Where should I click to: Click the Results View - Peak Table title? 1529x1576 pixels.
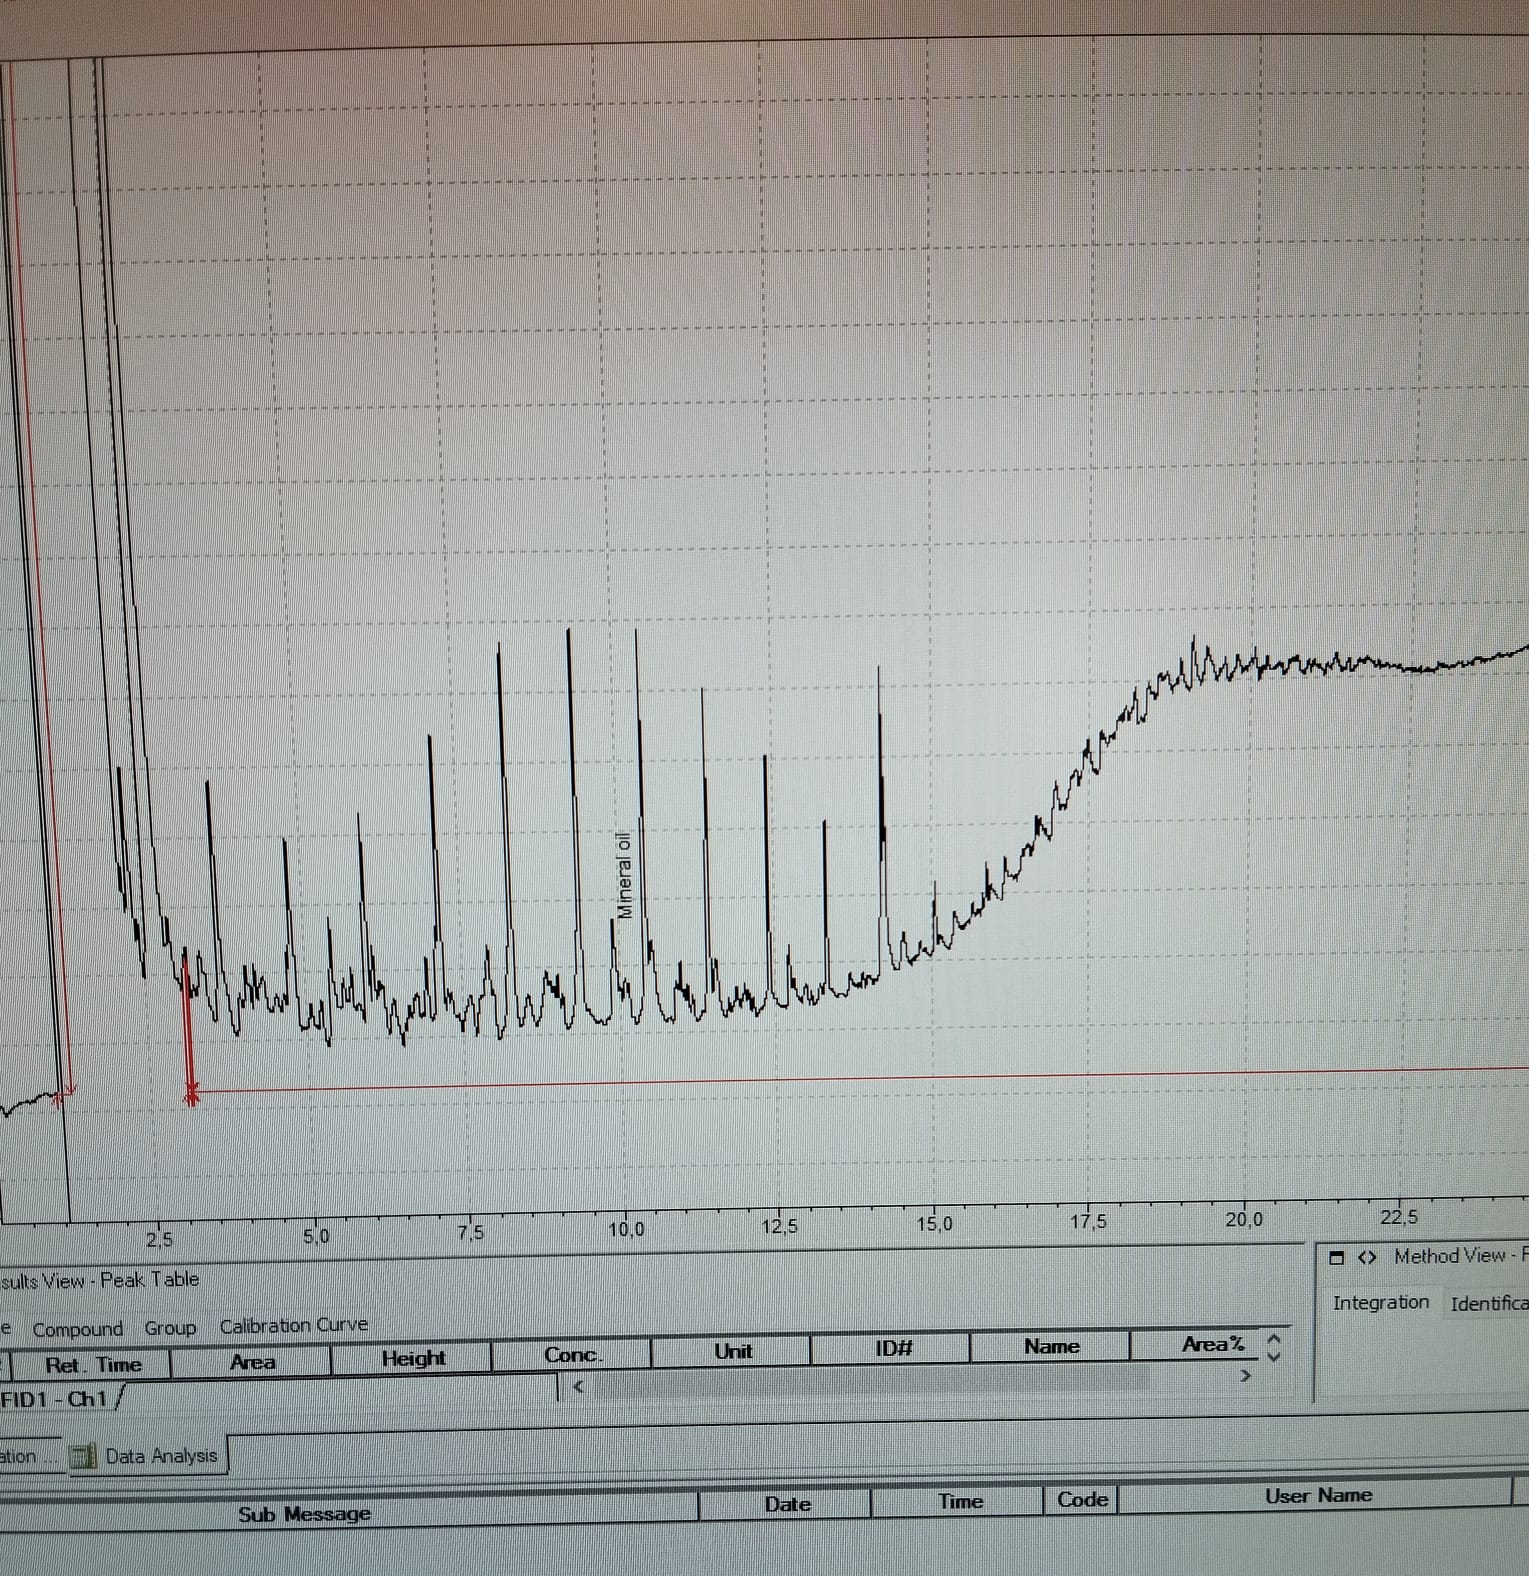coord(99,1280)
